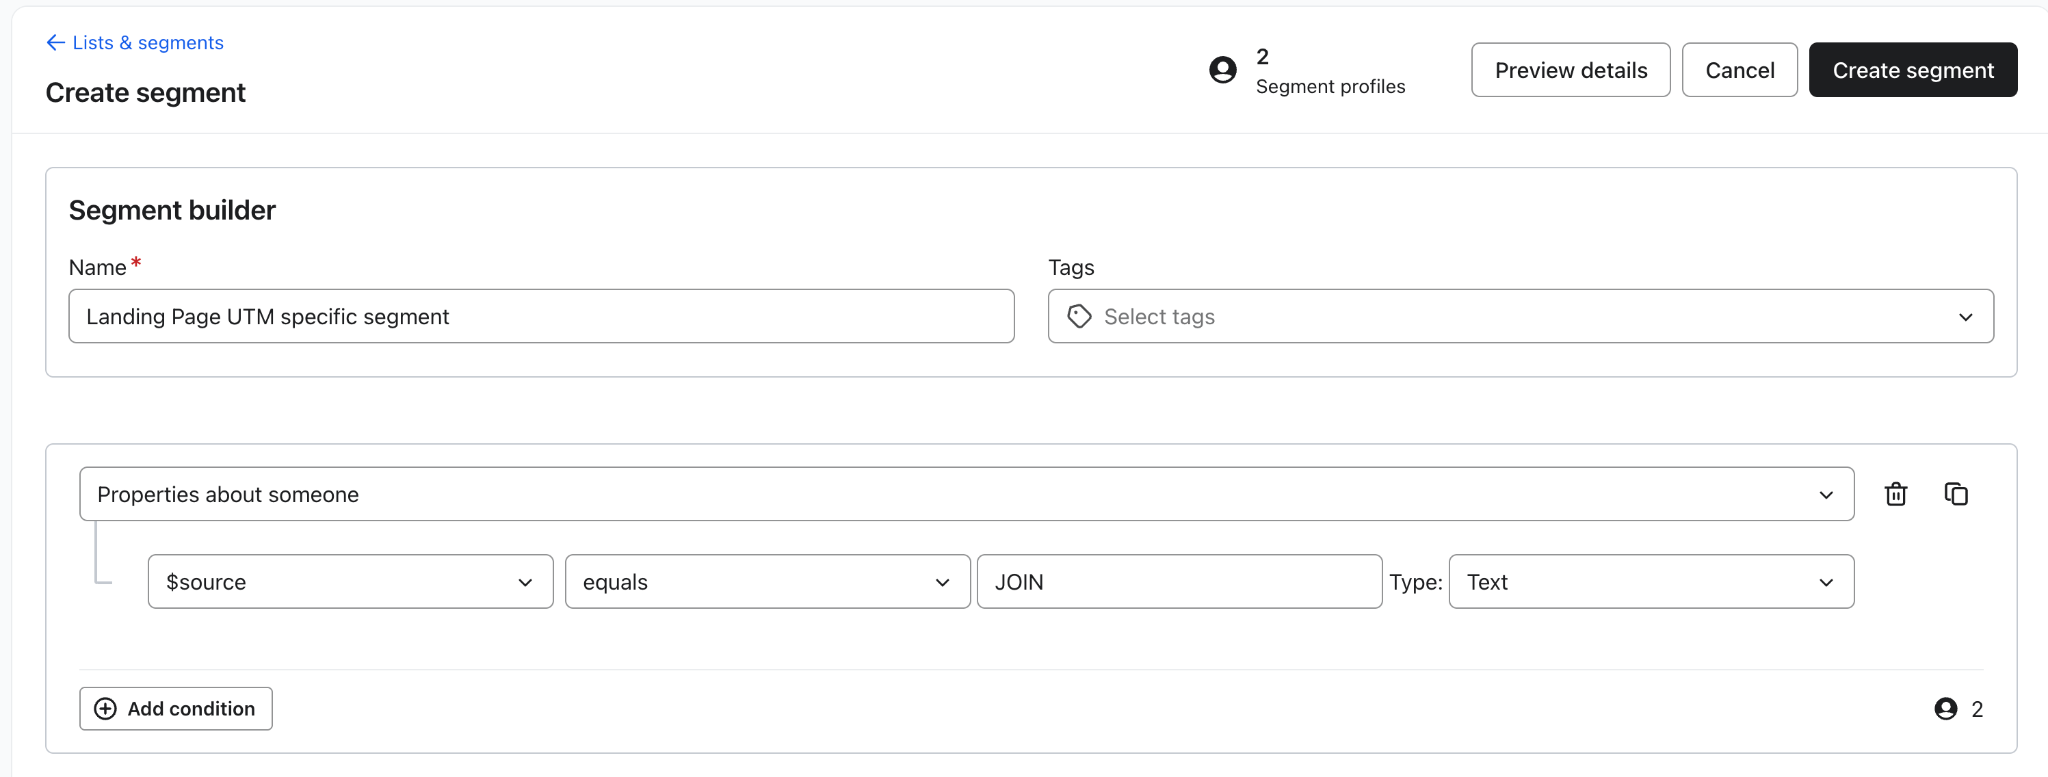Click the profile icon beside Segment profiles
This screenshot has height=777, width=2048.
(x=1222, y=70)
